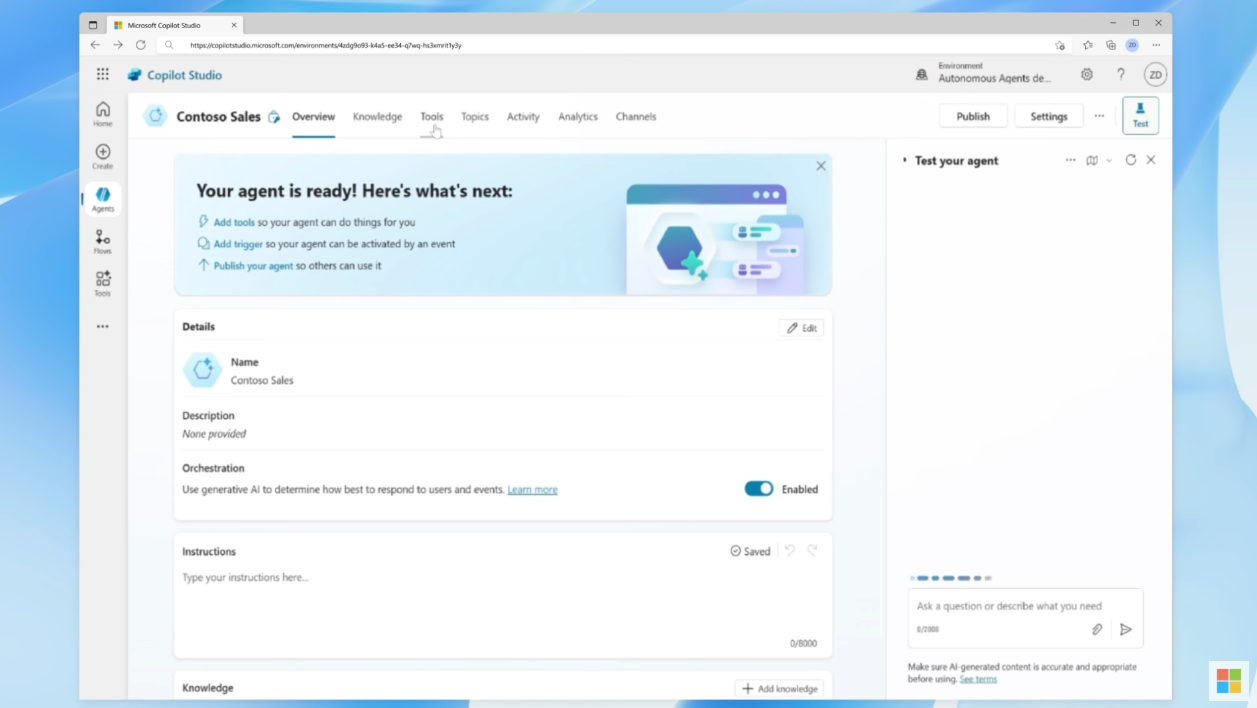The height and width of the screenshot is (708, 1257).
Task: Open the Learn more link
Action: point(532,490)
